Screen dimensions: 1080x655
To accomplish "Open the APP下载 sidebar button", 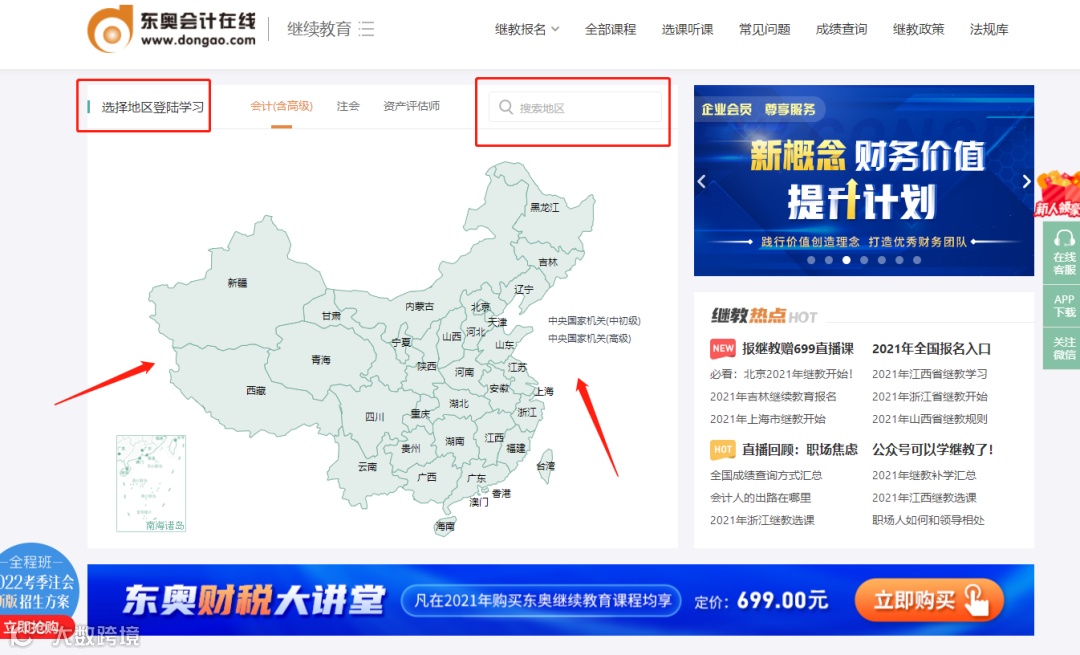I will (x=1063, y=306).
